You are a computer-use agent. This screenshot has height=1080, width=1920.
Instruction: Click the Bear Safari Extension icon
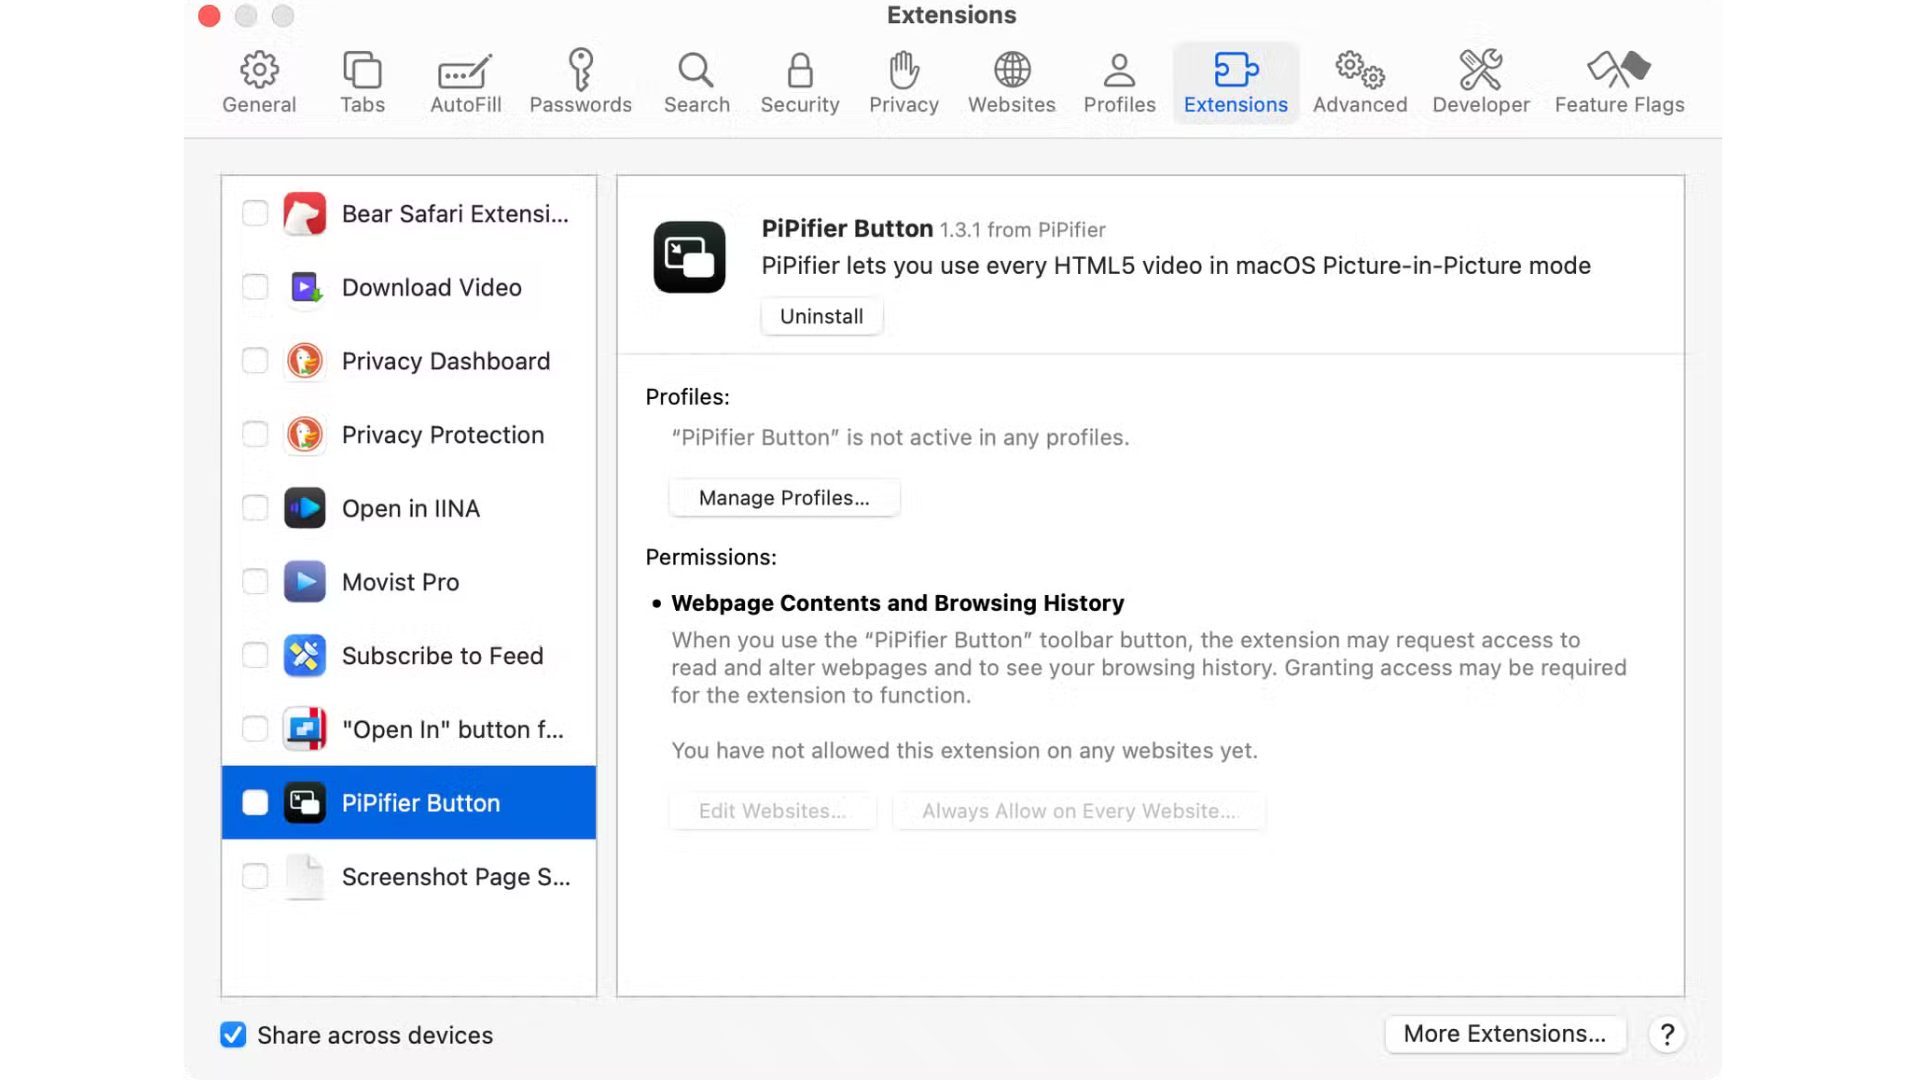(304, 214)
